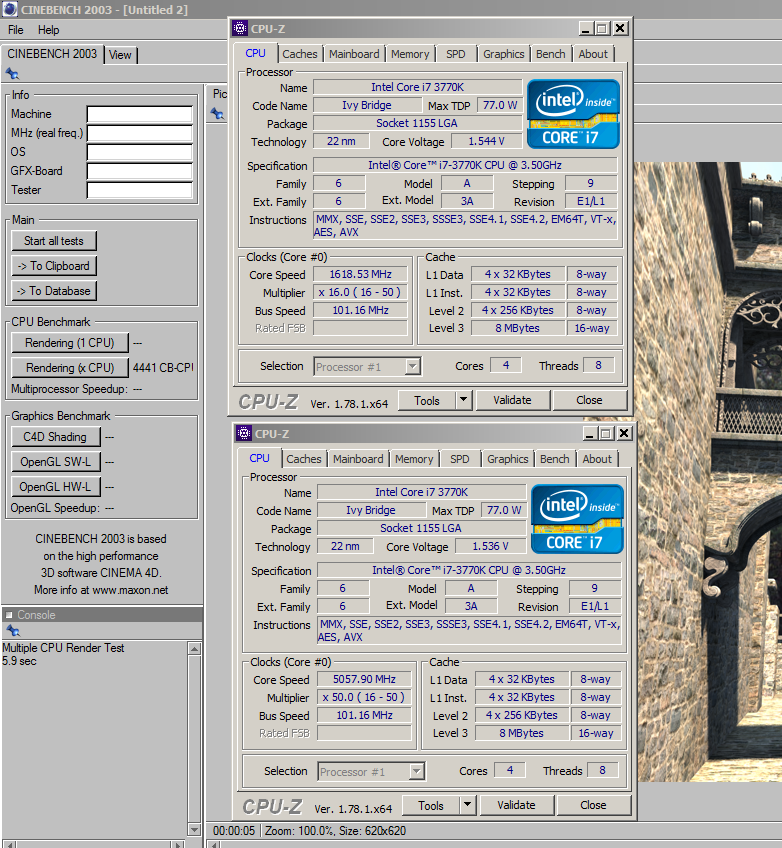782x848 pixels.
Task: Click the Start all tests button
Action: point(54,241)
